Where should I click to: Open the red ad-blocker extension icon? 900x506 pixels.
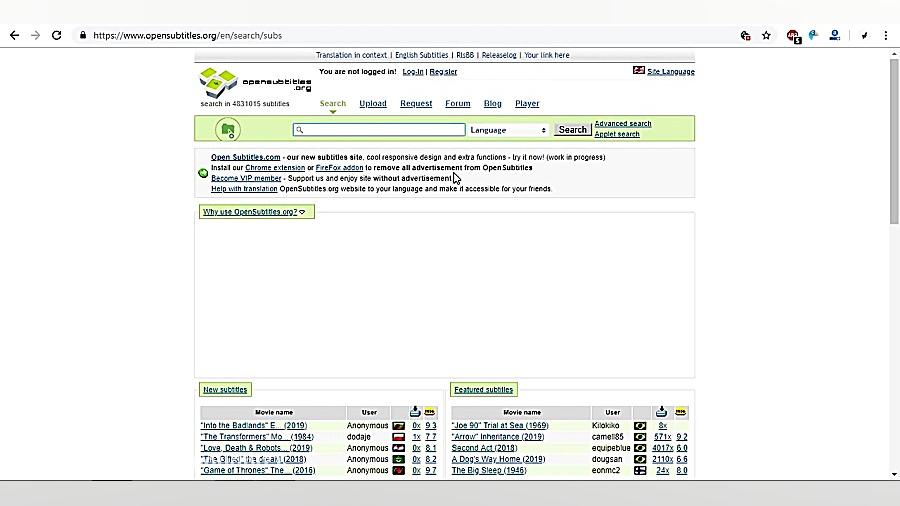tap(793, 36)
